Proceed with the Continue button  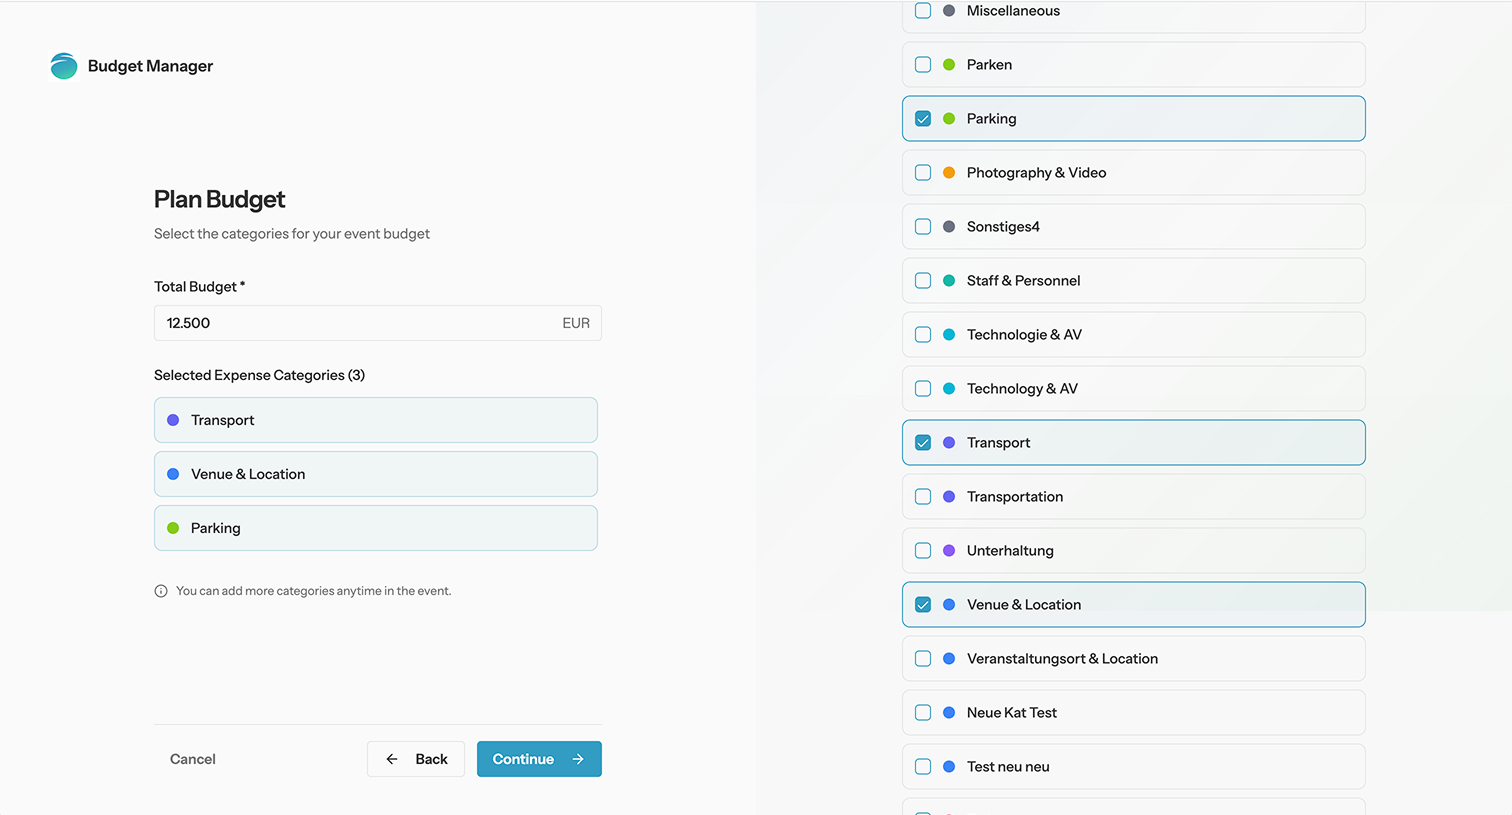tap(539, 759)
